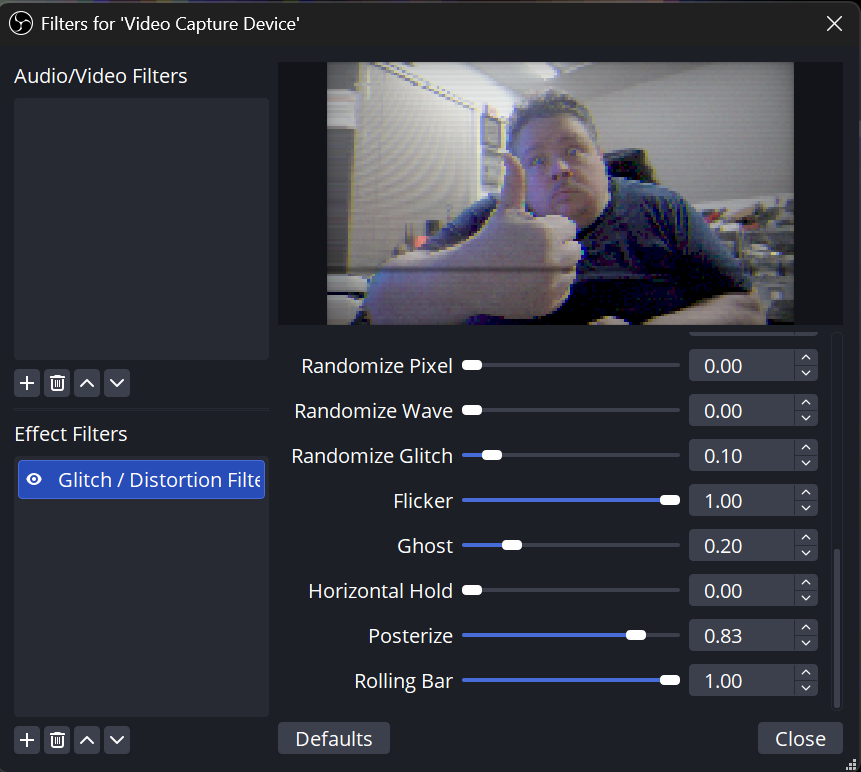The image size is (861, 772).
Task: Add a new Audio/Video filter
Action: point(27,383)
